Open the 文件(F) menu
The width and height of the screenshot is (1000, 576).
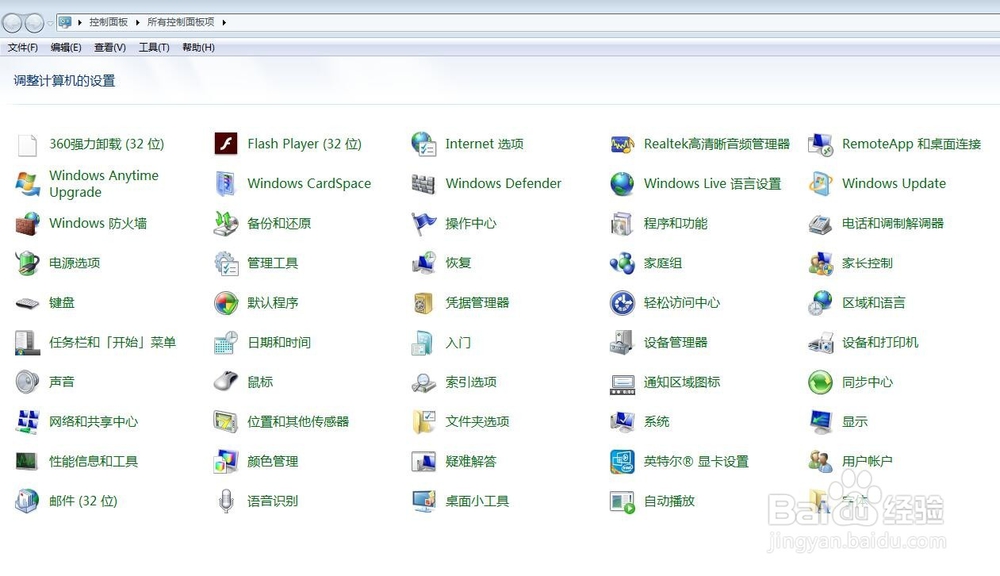click(x=22, y=47)
